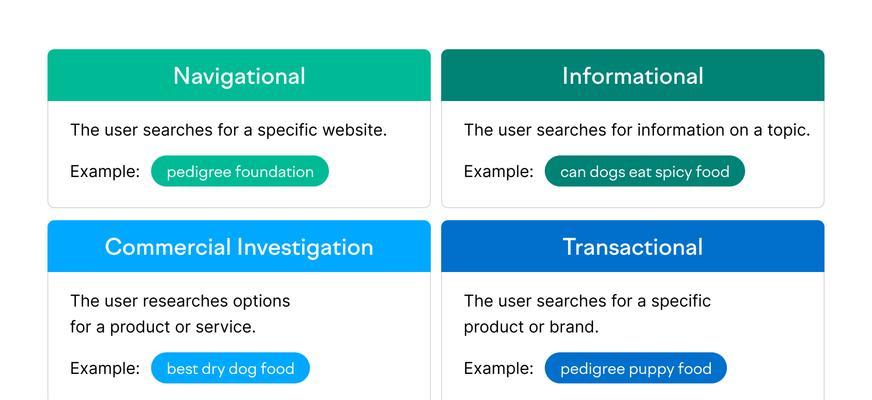The width and height of the screenshot is (872, 400).
Task: Click the 'pedigree puppy food' pill
Action: [x=636, y=368]
